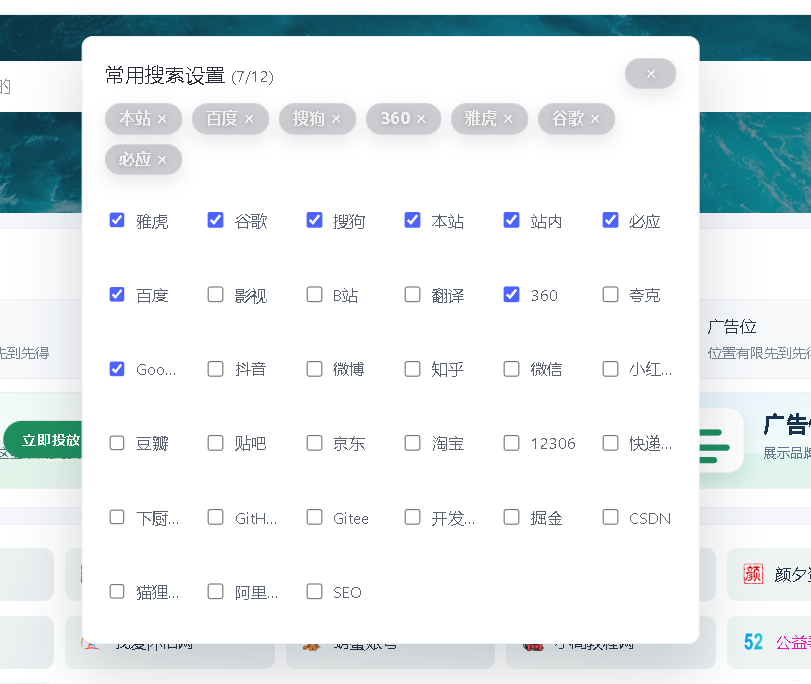Enable the SEO search checkbox
Image resolution: width=811 pixels, height=684 pixels.
(314, 591)
